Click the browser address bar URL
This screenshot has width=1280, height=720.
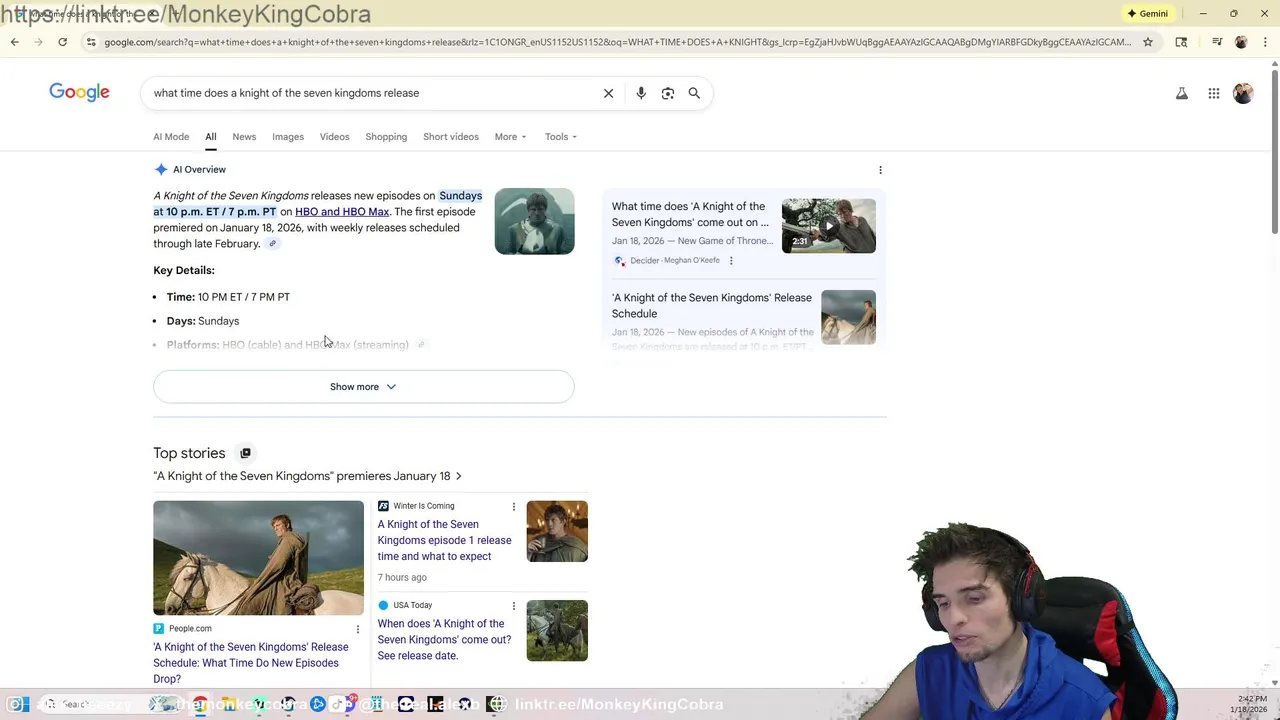[617, 42]
